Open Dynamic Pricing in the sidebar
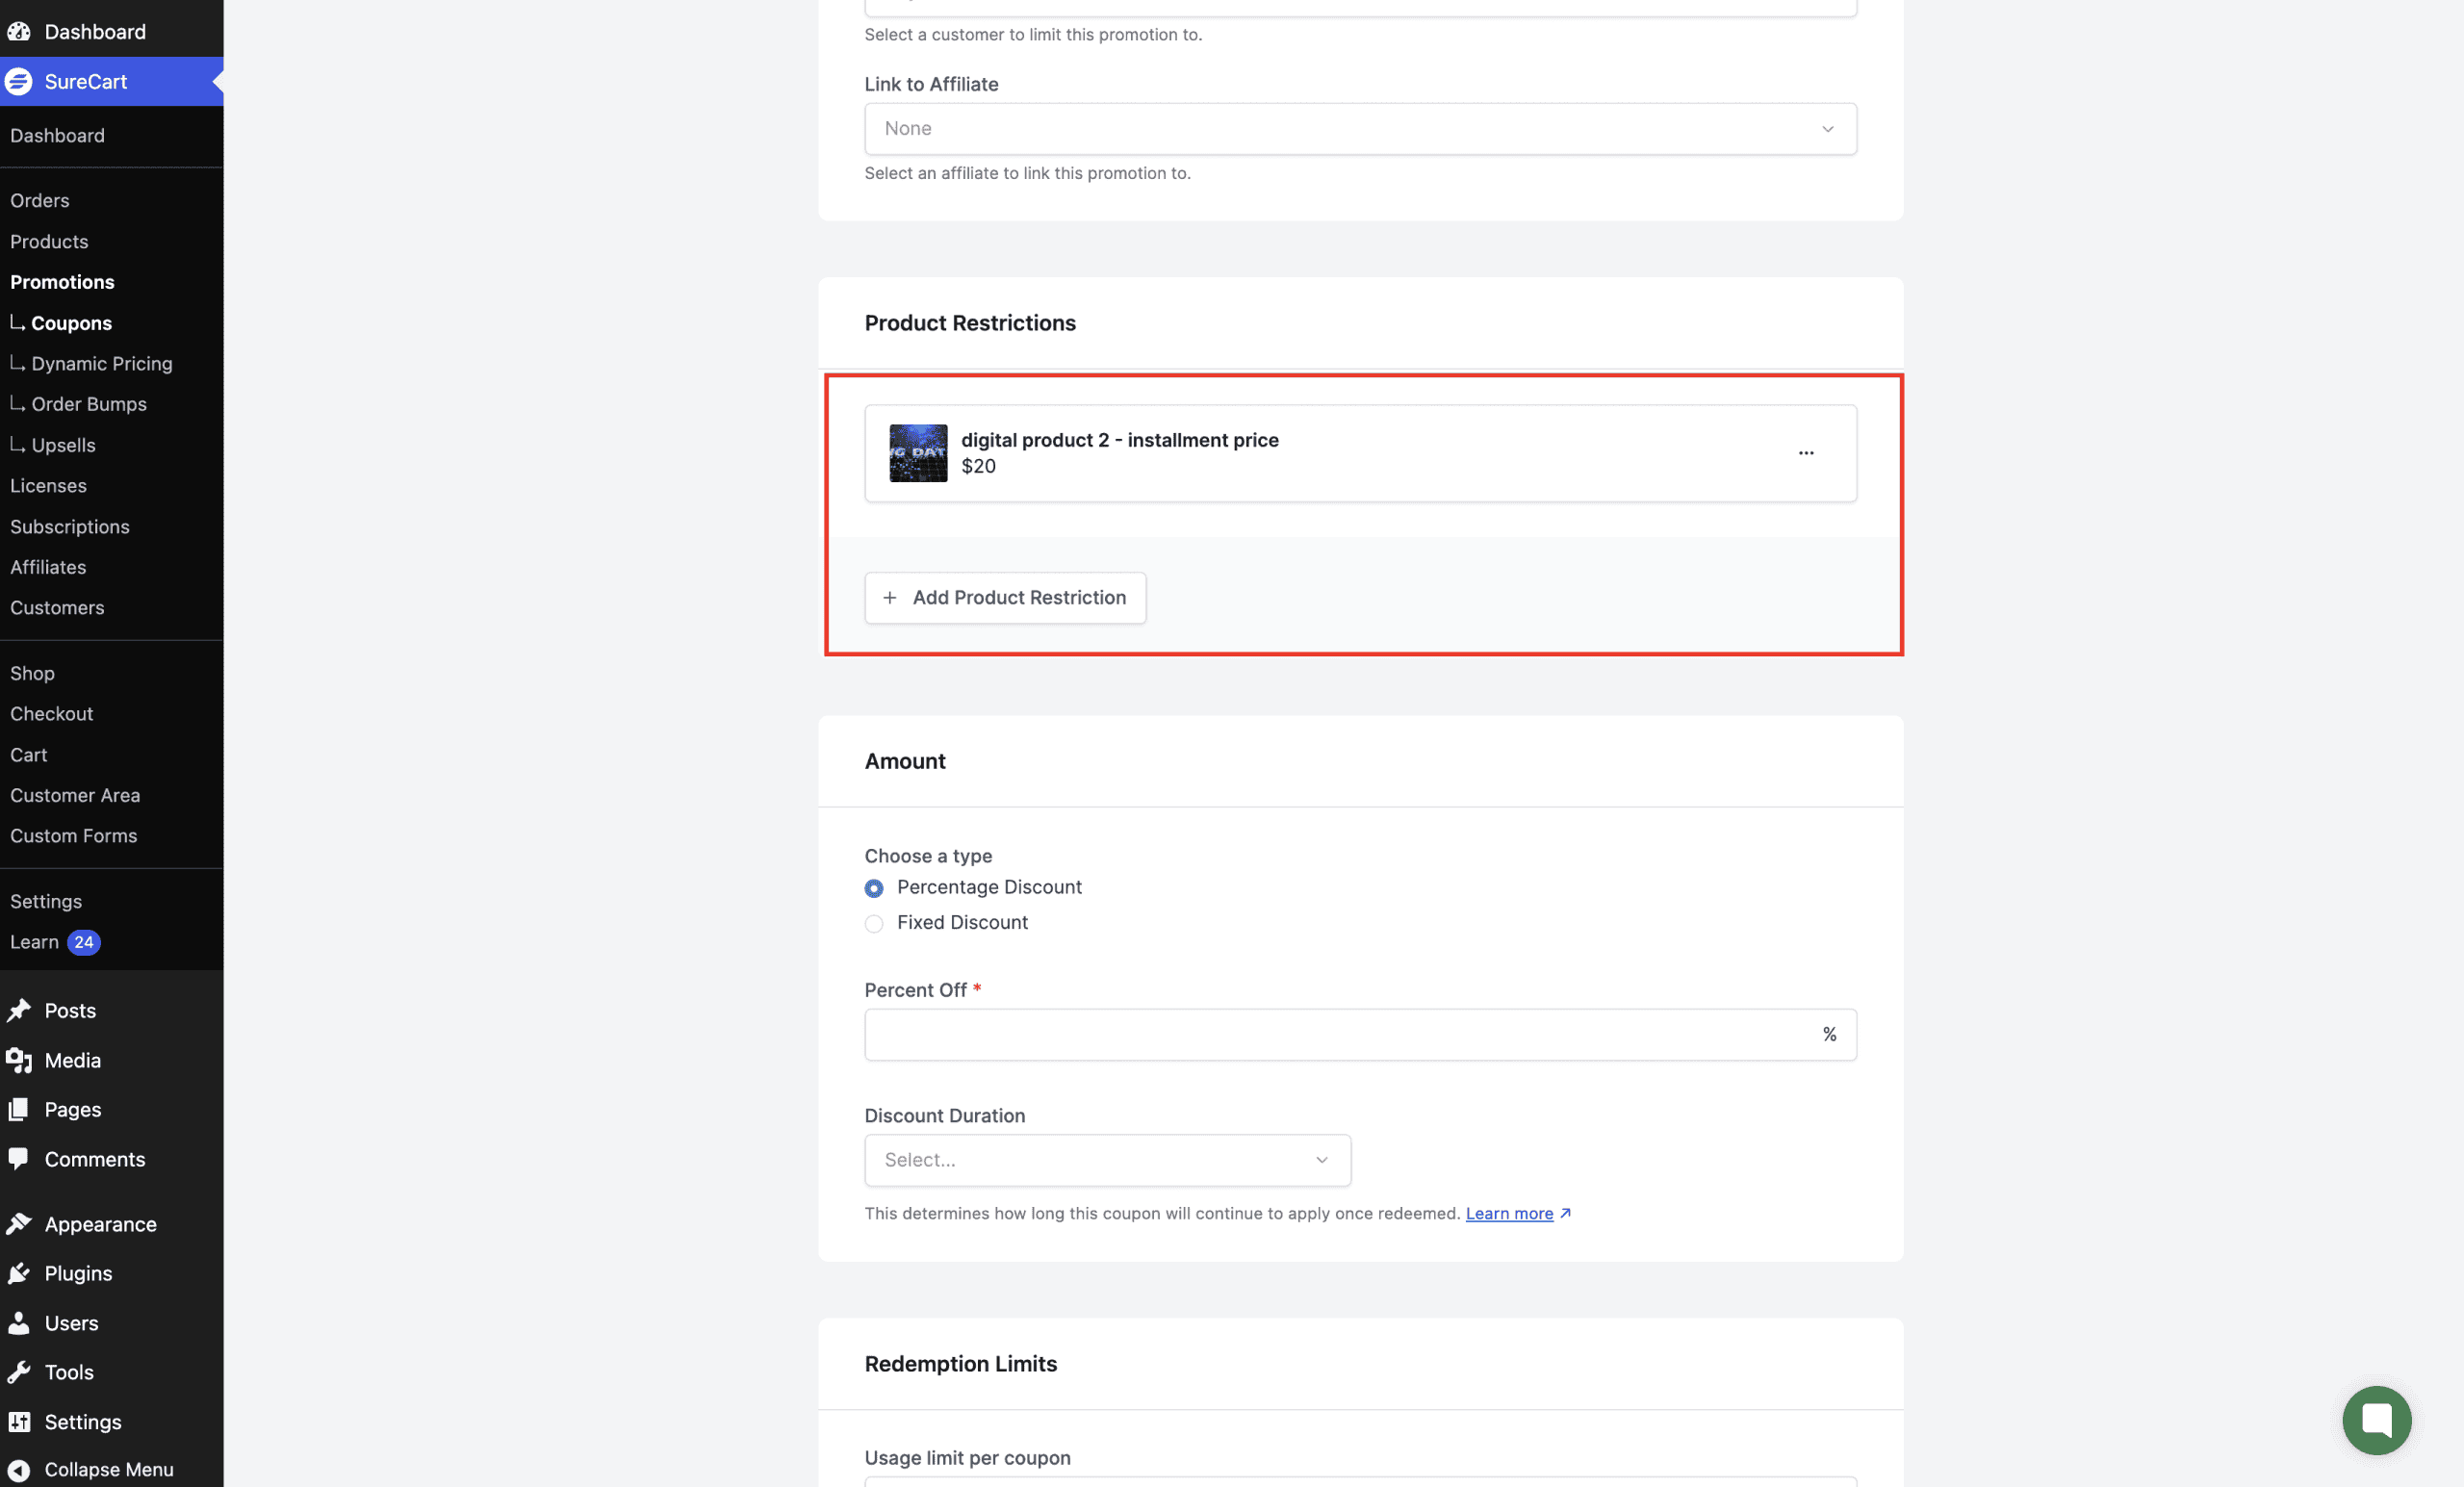This screenshot has height=1487, width=2464. [x=101, y=364]
